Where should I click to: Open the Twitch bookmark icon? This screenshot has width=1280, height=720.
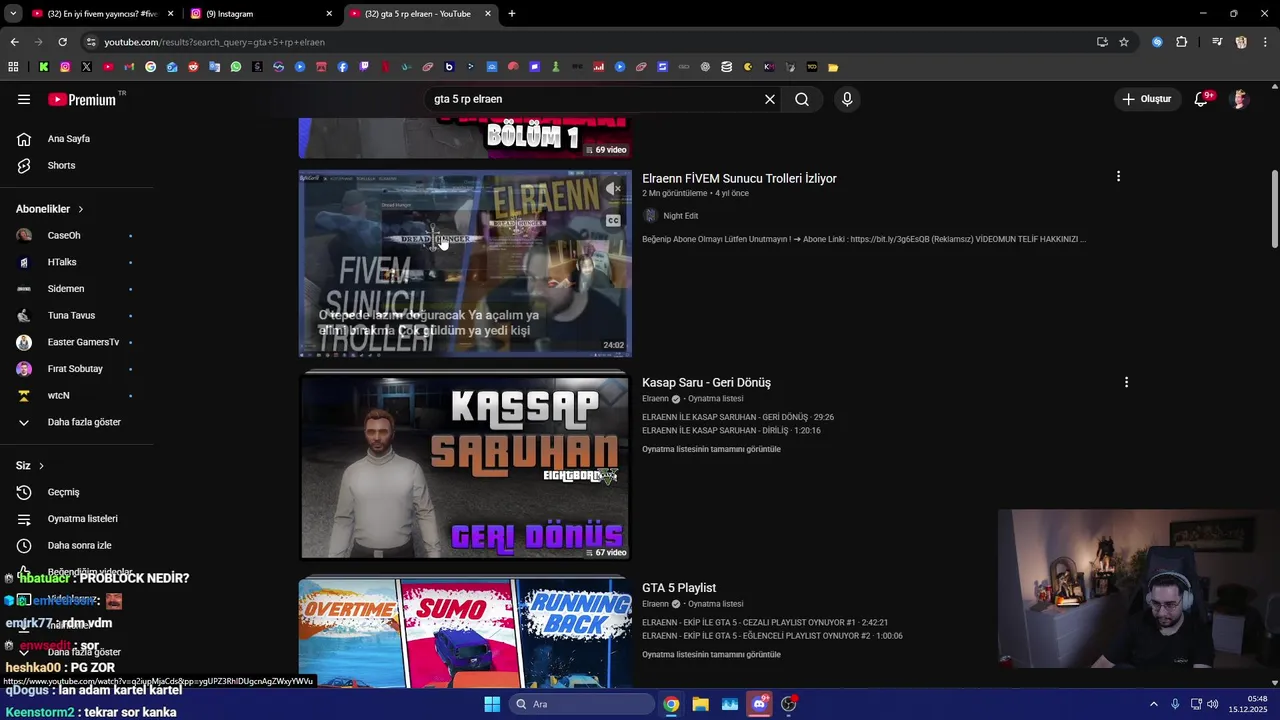click(364, 67)
